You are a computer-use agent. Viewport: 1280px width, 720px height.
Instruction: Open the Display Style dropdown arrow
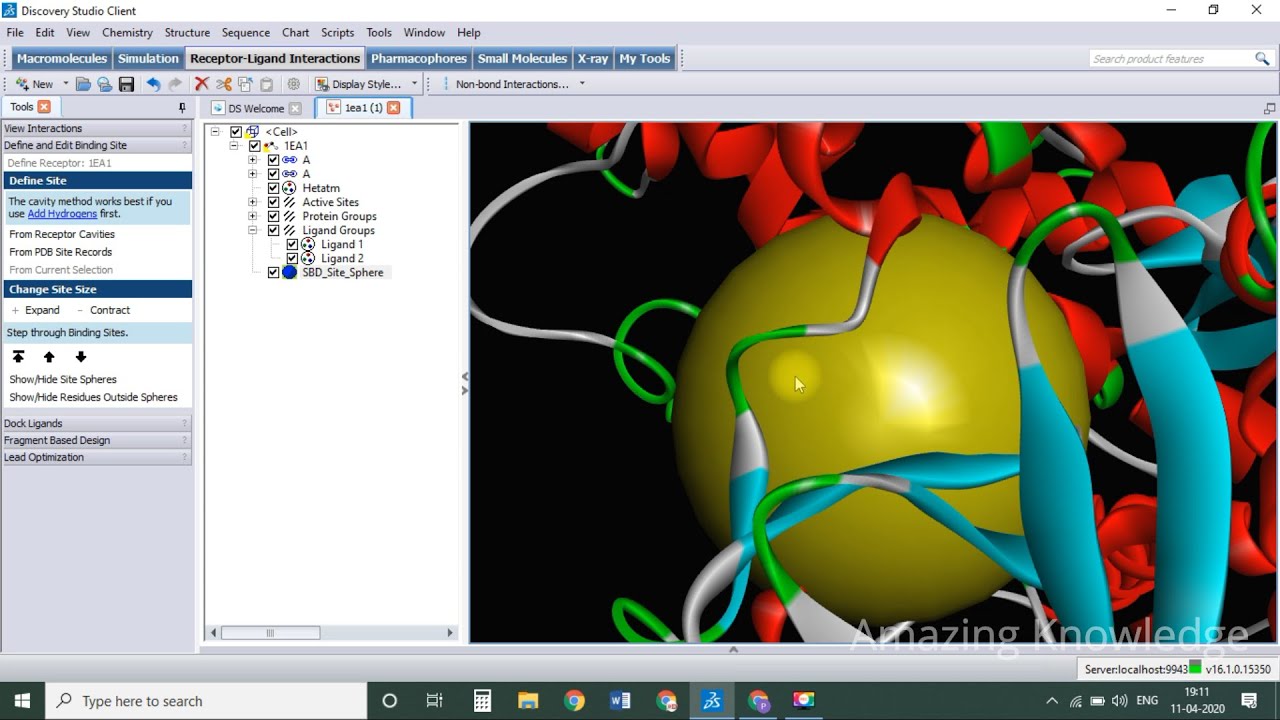(414, 84)
